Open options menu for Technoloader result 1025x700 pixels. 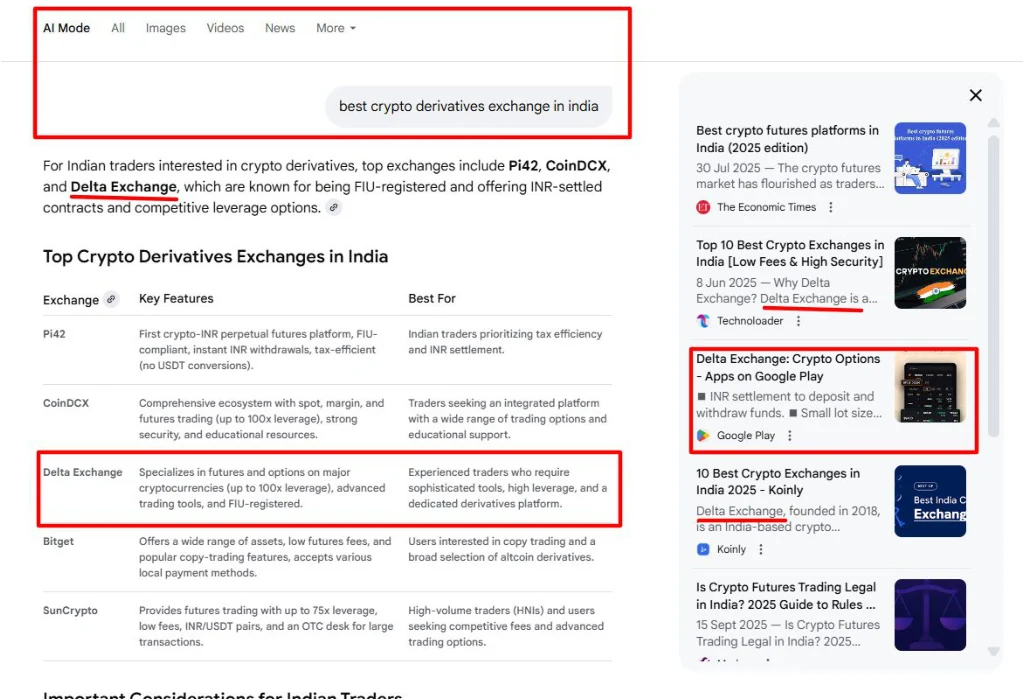click(x=798, y=321)
